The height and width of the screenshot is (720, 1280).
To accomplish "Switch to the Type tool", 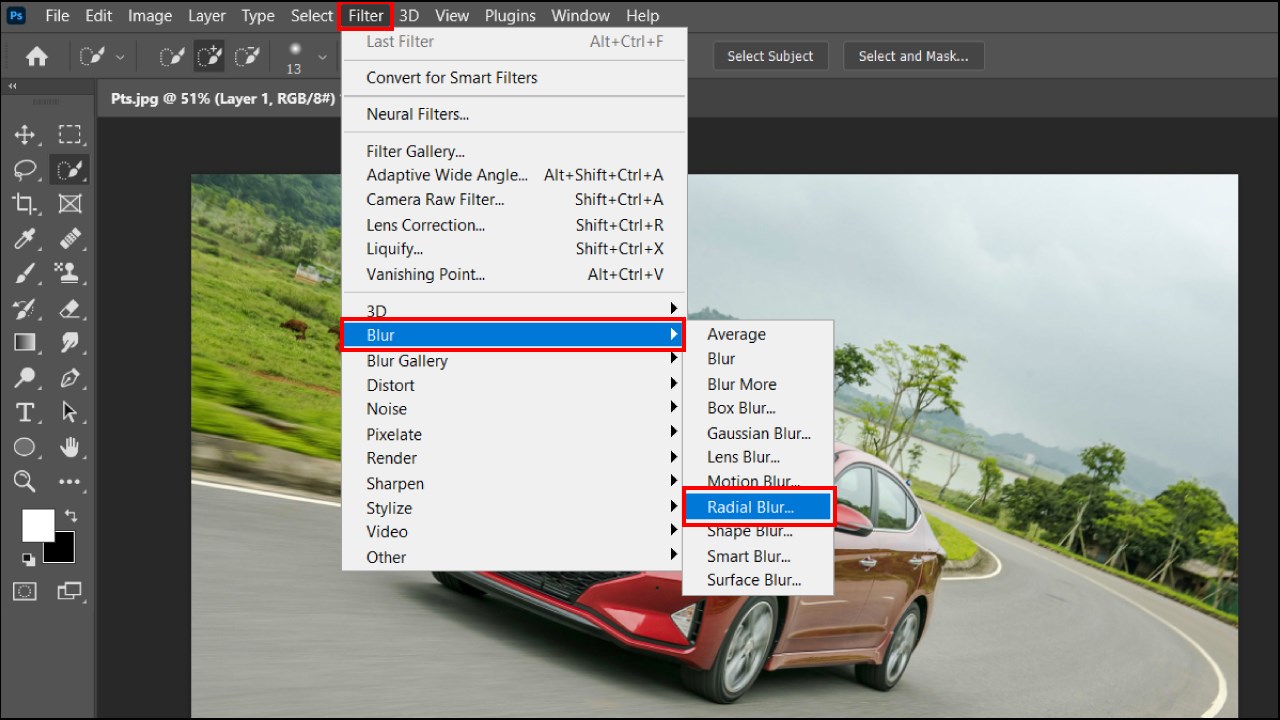I will [x=23, y=412].
